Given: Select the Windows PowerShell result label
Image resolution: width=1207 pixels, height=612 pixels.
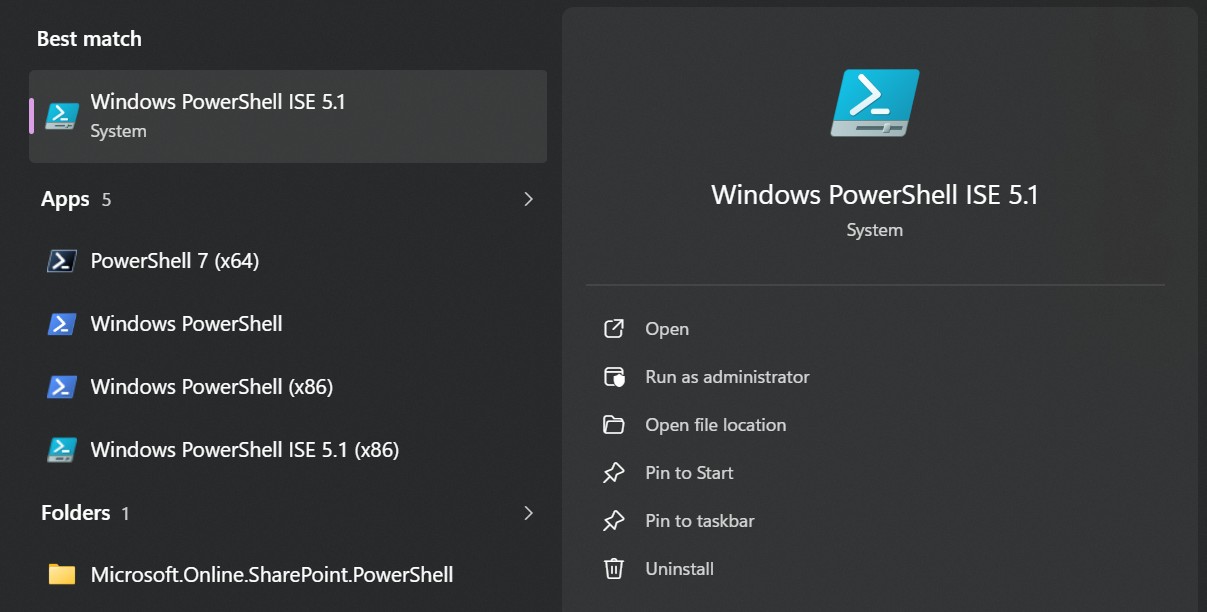Looking at the screenshot, I should pyautogui.click(x=187, y=324).
